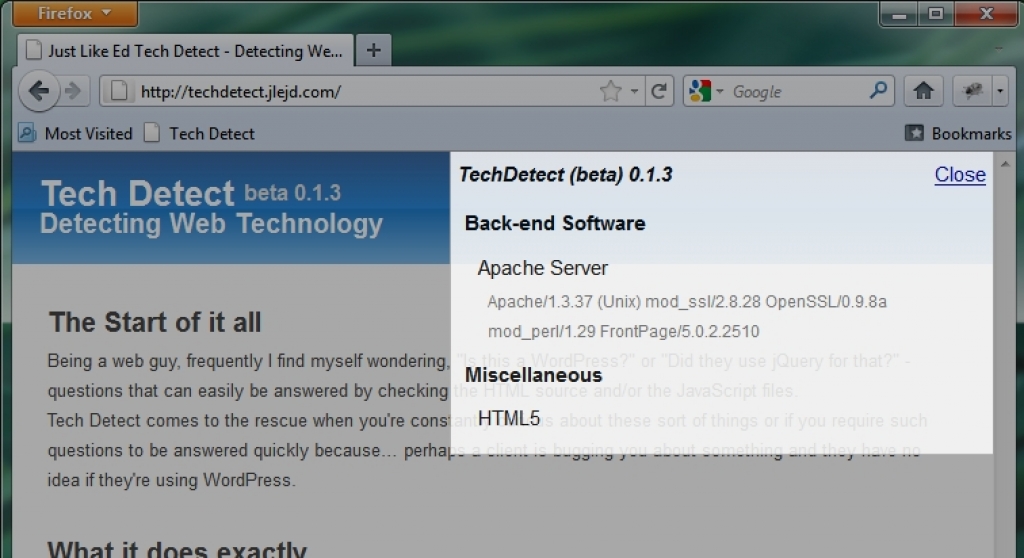This screenshot has width=1024, height=558.
Task: Minimize the Firefox window
Action: [899, 14]
